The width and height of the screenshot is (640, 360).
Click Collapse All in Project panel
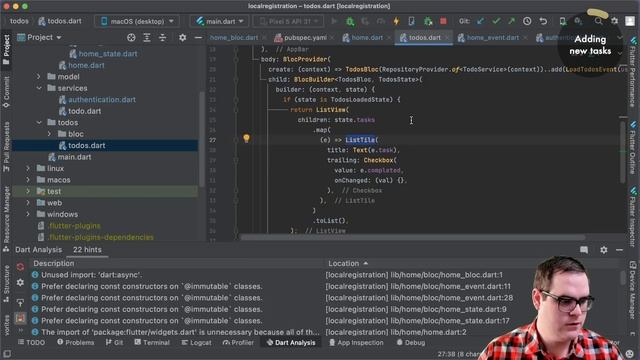(x=162, y=38)
